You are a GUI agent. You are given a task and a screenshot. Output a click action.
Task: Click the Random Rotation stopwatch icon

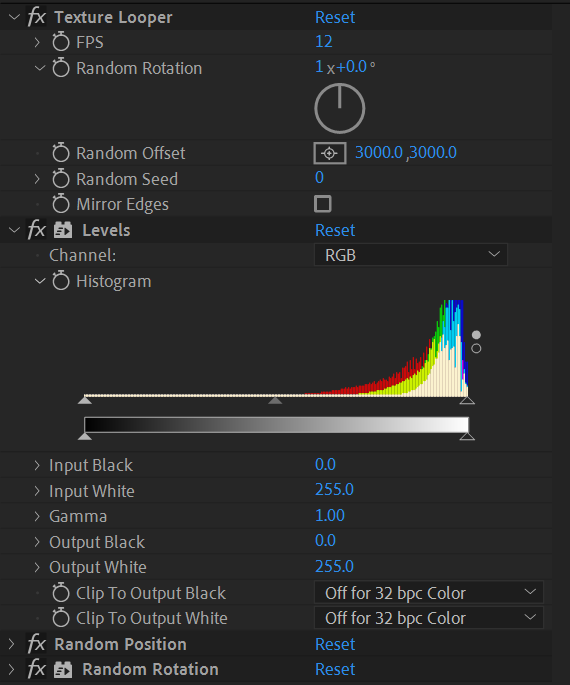61,68
